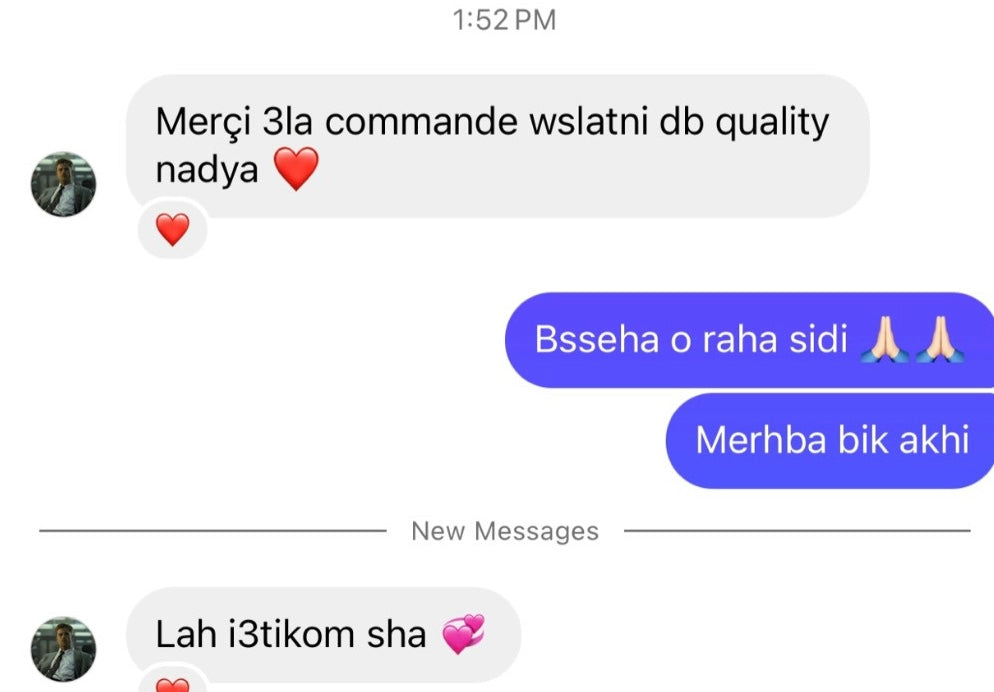994x692 pixels.
Task: Tap the avatar next to "Lah i3tikom sha"
Action: click(63, 649)
